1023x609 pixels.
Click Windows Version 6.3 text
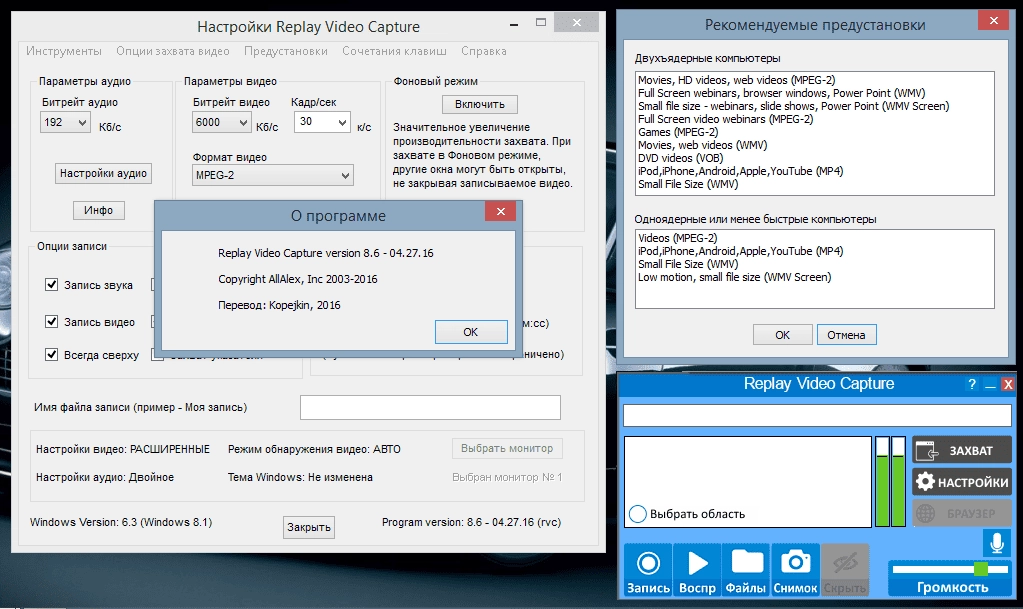pyautogui.click(x=121, y=522)
